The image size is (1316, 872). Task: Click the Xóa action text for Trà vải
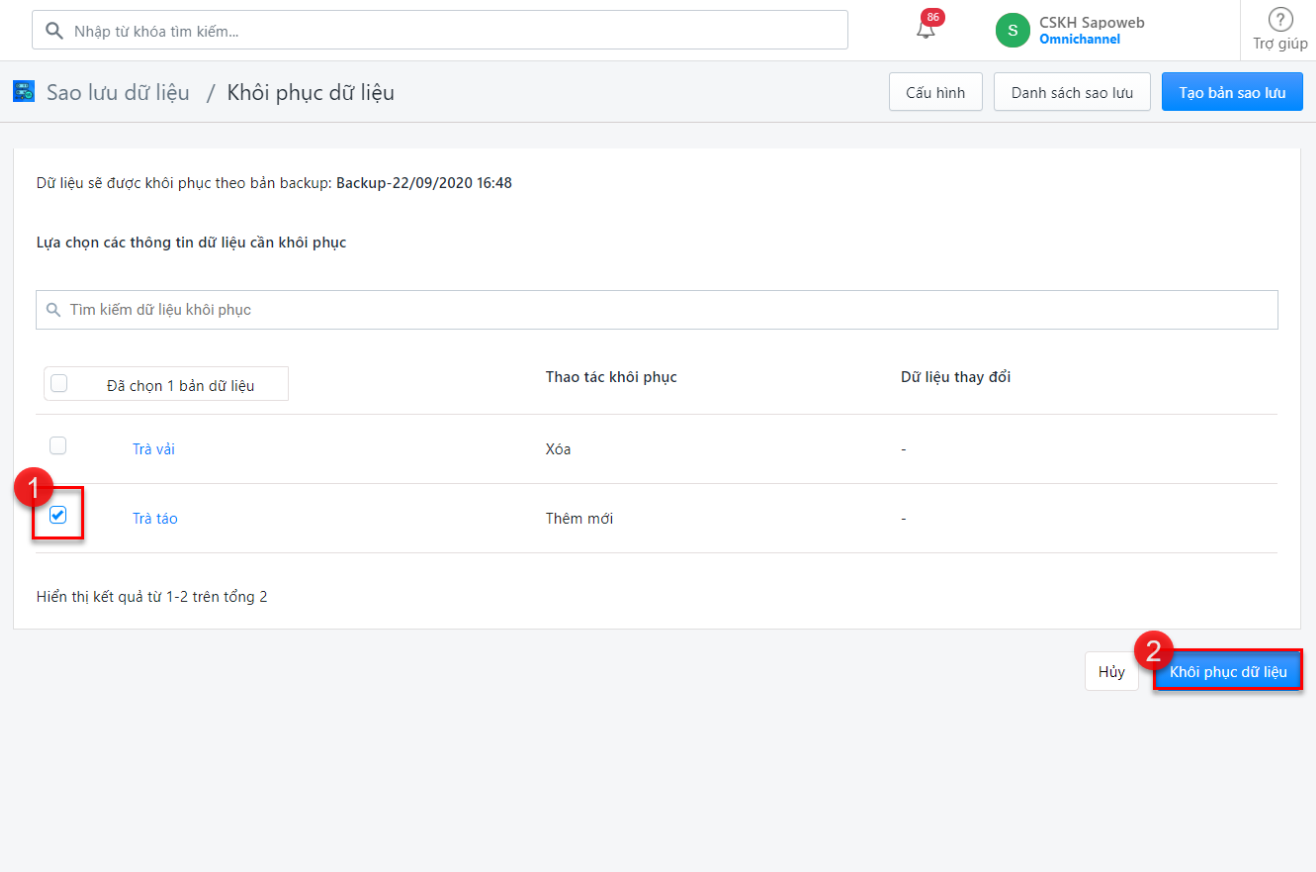[558, 449]
